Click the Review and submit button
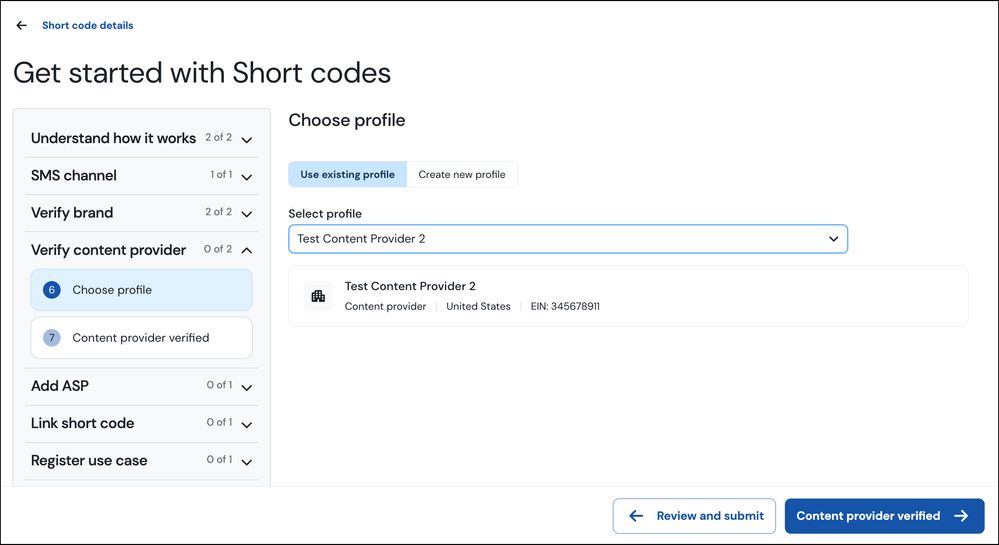The width and height of the screenshot is (999, 545). (x=694, y=516)
